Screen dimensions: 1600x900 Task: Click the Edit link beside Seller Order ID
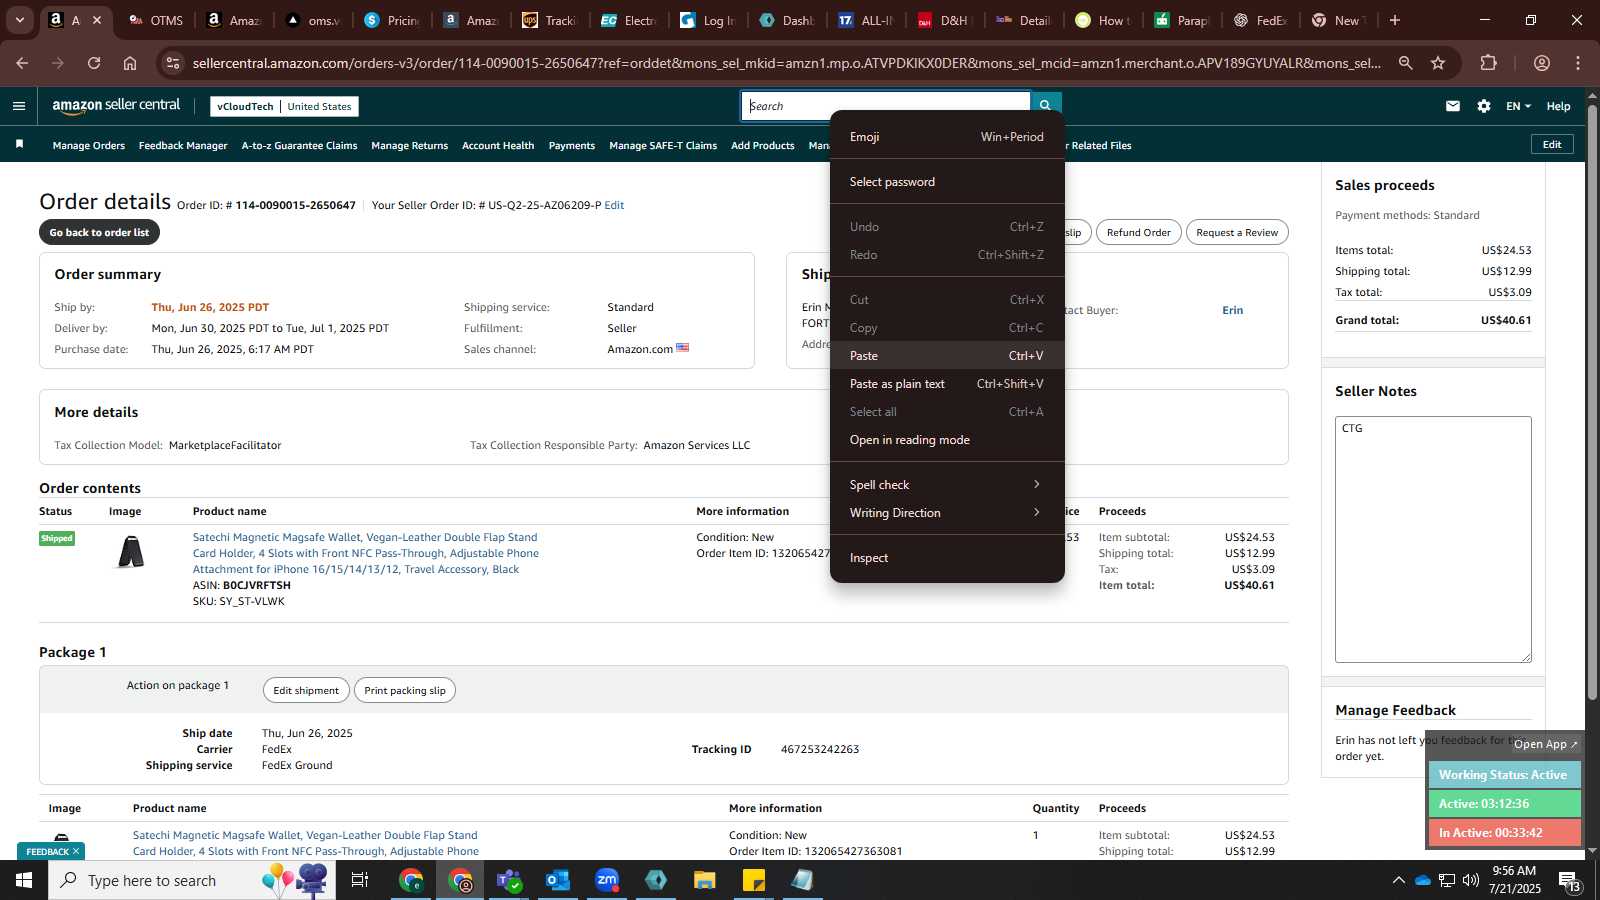coord(614,205)
